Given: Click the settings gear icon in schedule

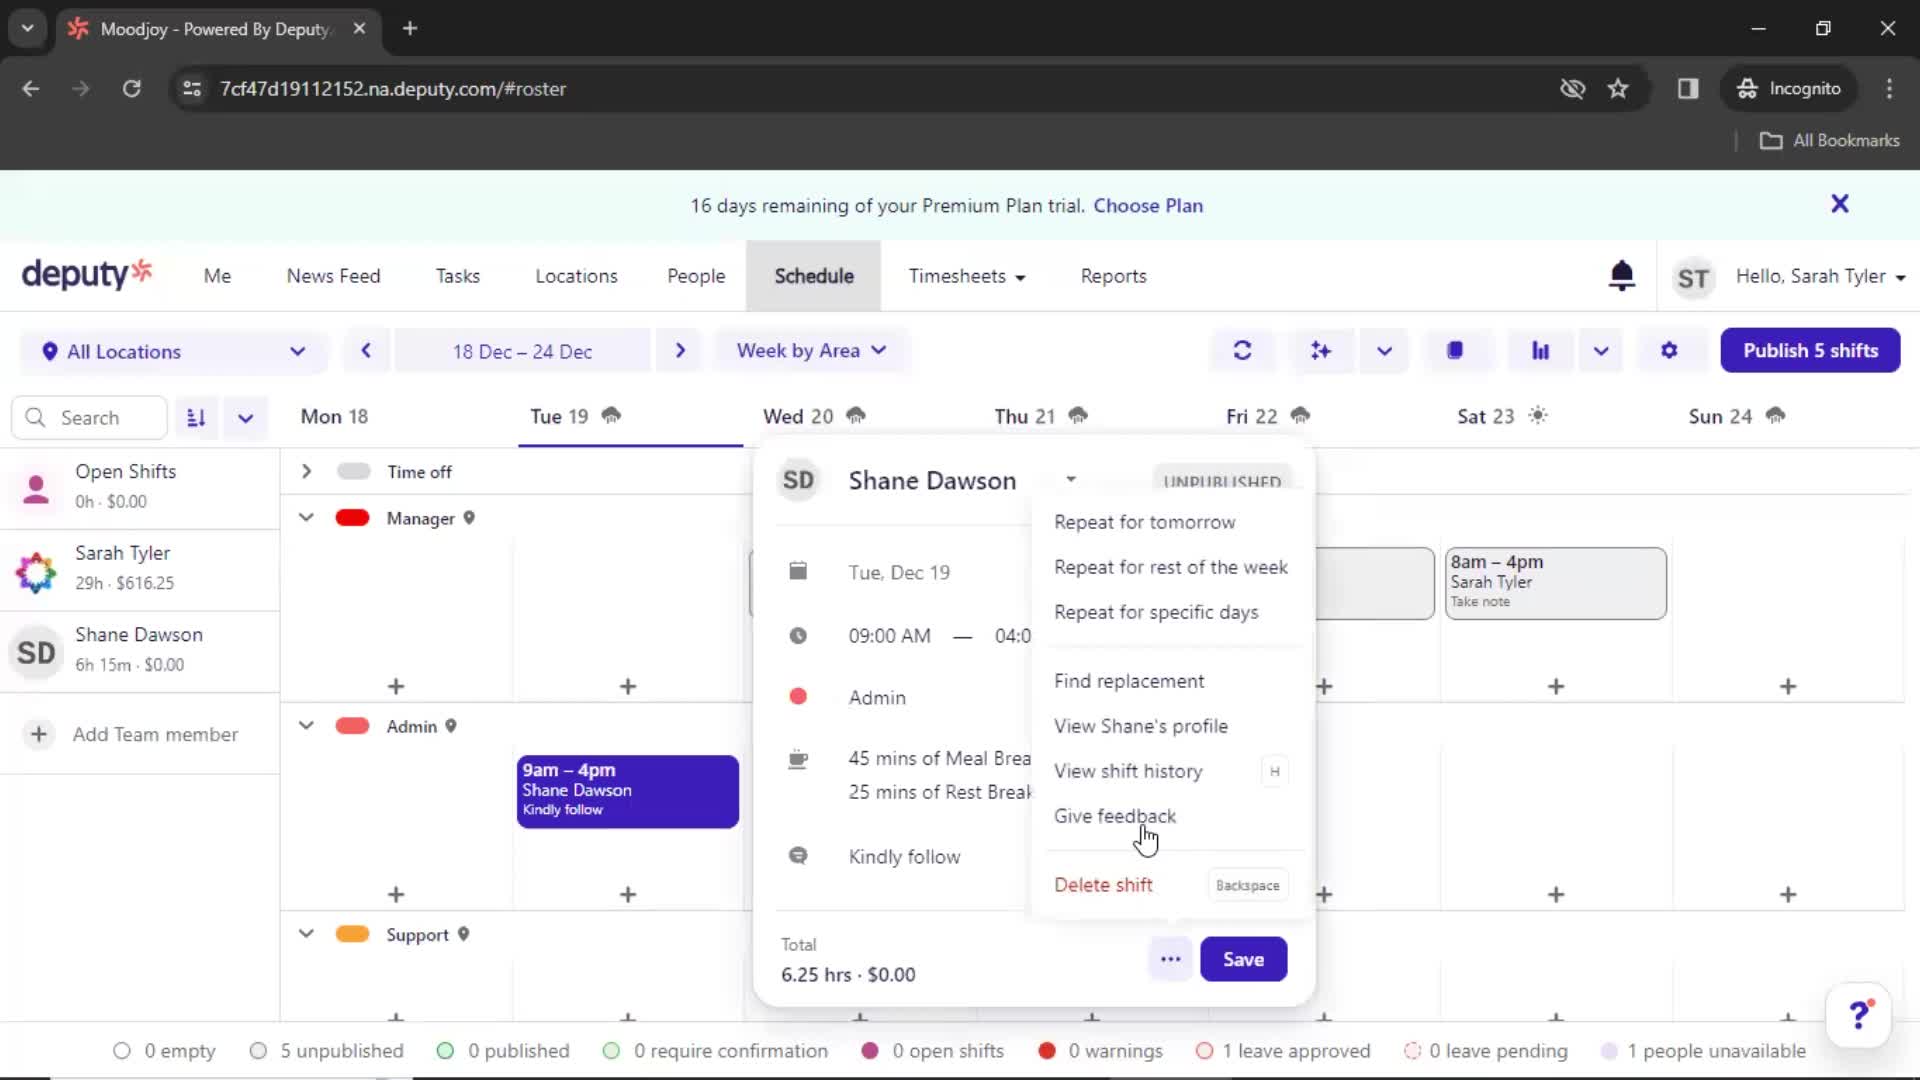Looking at the screenshot, I should pyautogui.click(x=1669, y=349).
